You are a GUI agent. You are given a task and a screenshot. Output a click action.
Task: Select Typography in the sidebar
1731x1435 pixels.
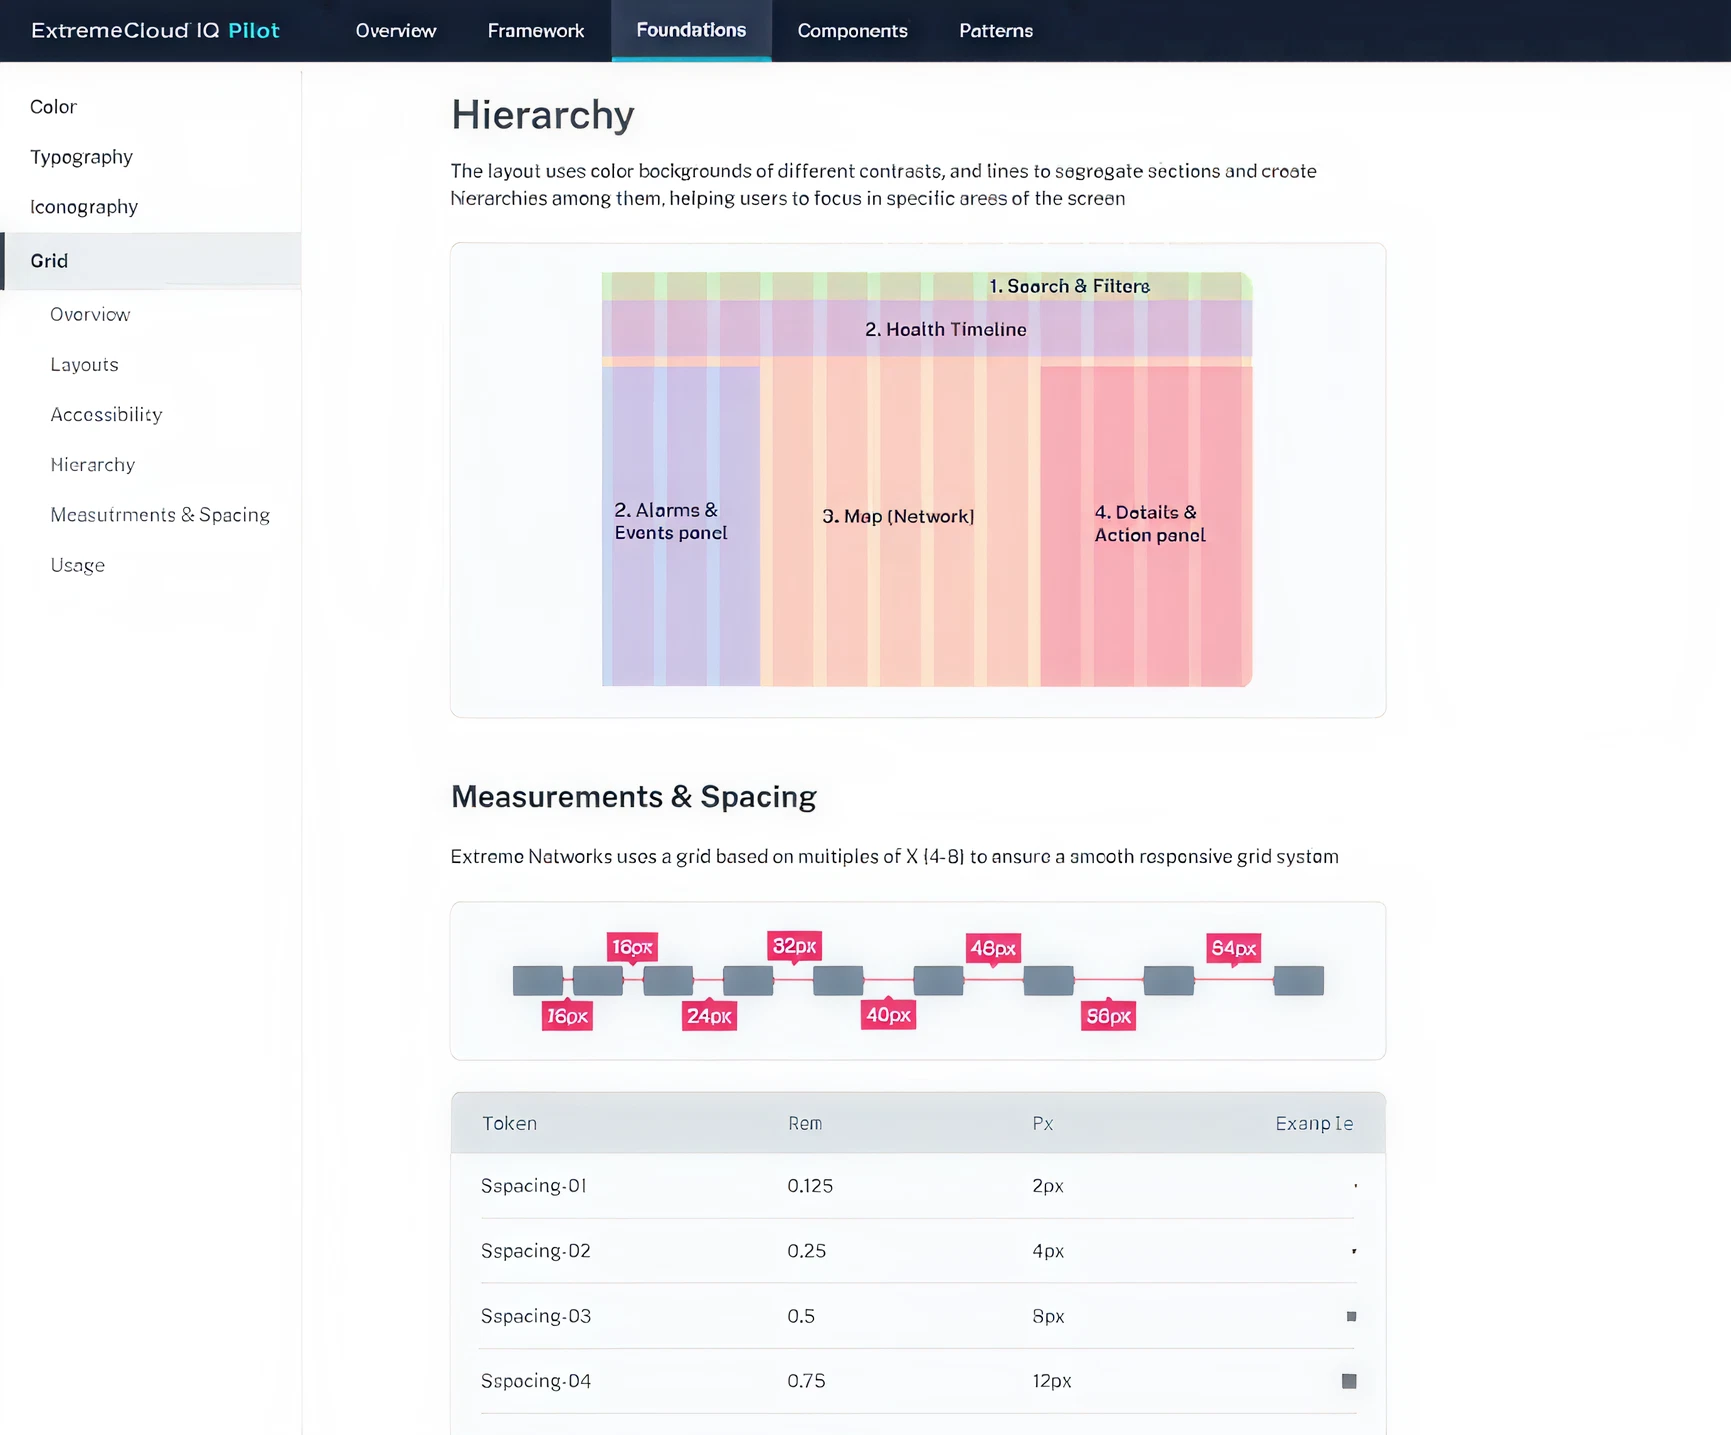81,157
